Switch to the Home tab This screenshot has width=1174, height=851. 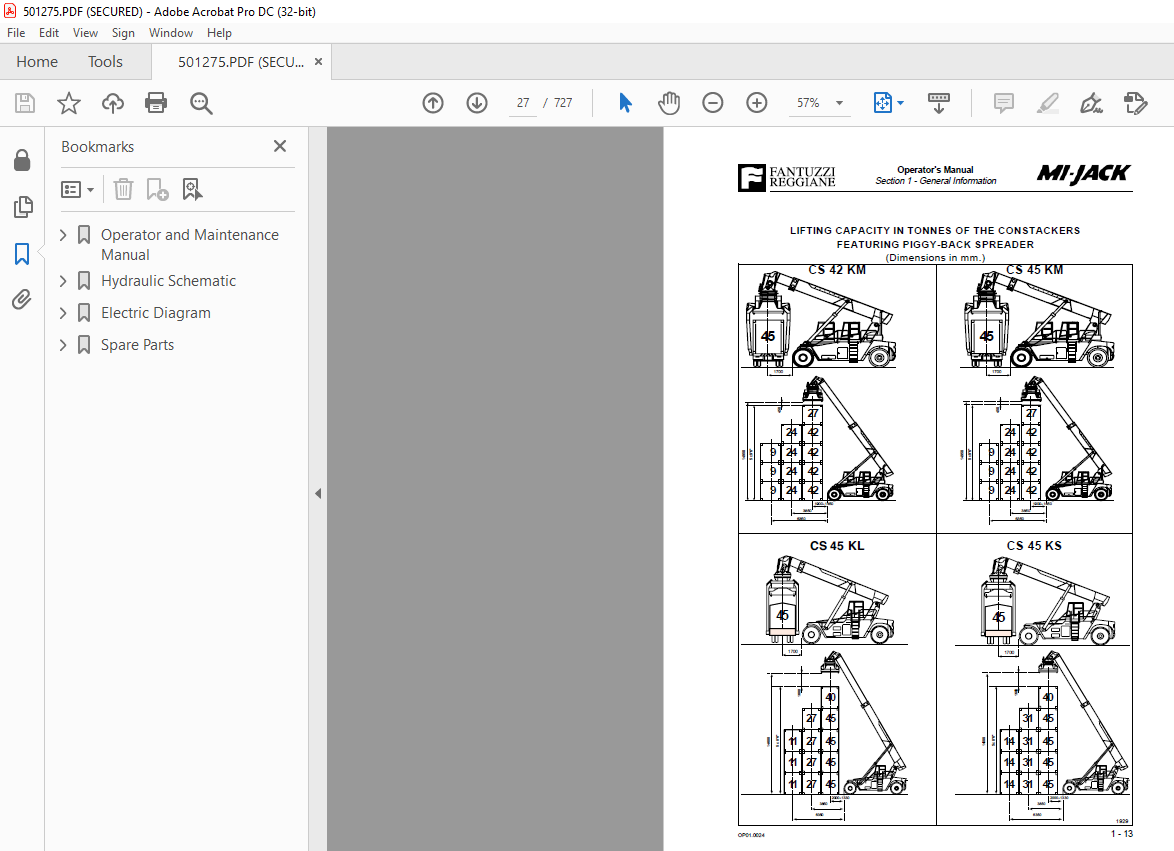[37, 62]
